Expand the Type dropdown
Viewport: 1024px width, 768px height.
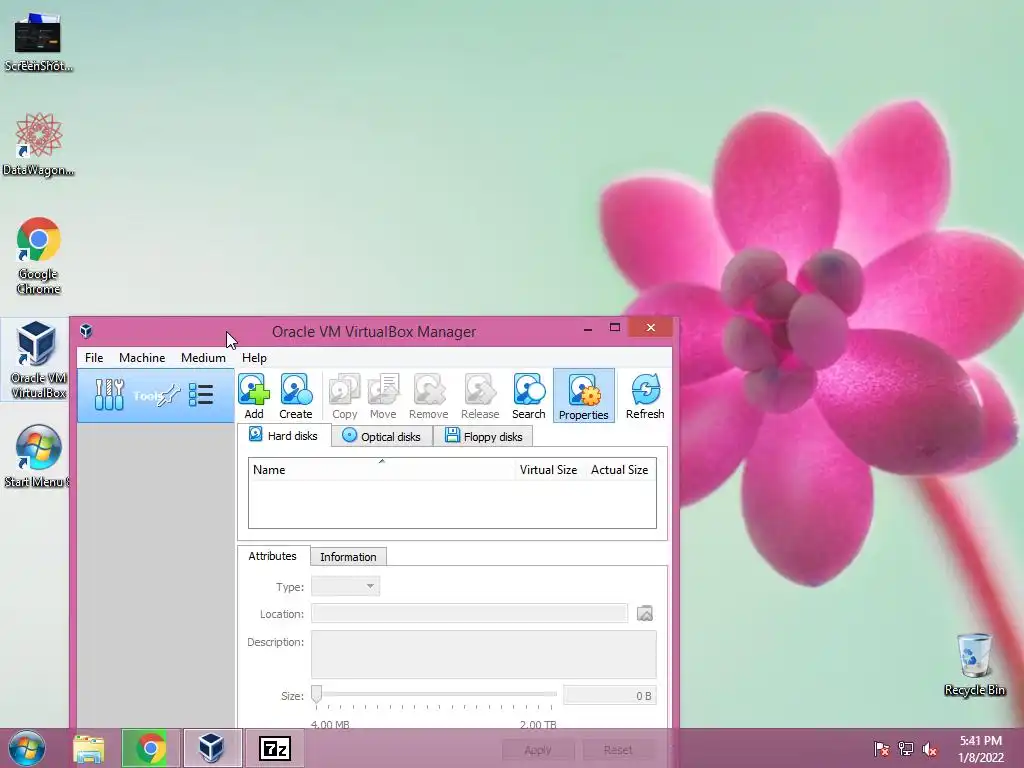click(345, 586)
